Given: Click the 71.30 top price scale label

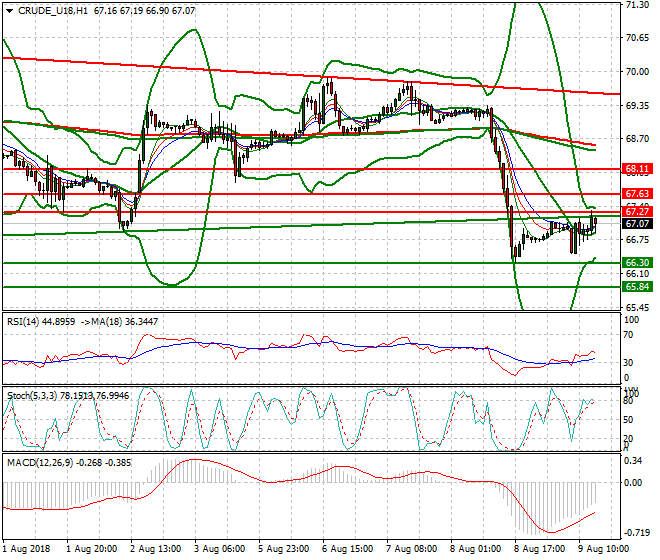Looking at the screenshot, I should pos(636,5).
